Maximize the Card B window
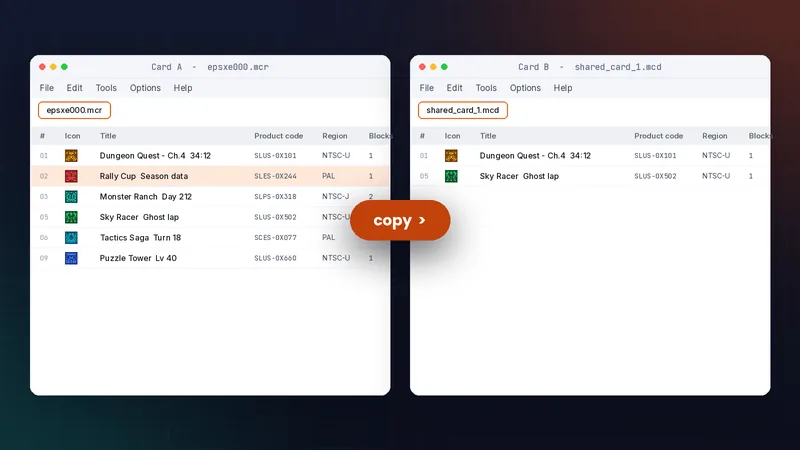This screenshot has height=450, width=800. [444, 67]
